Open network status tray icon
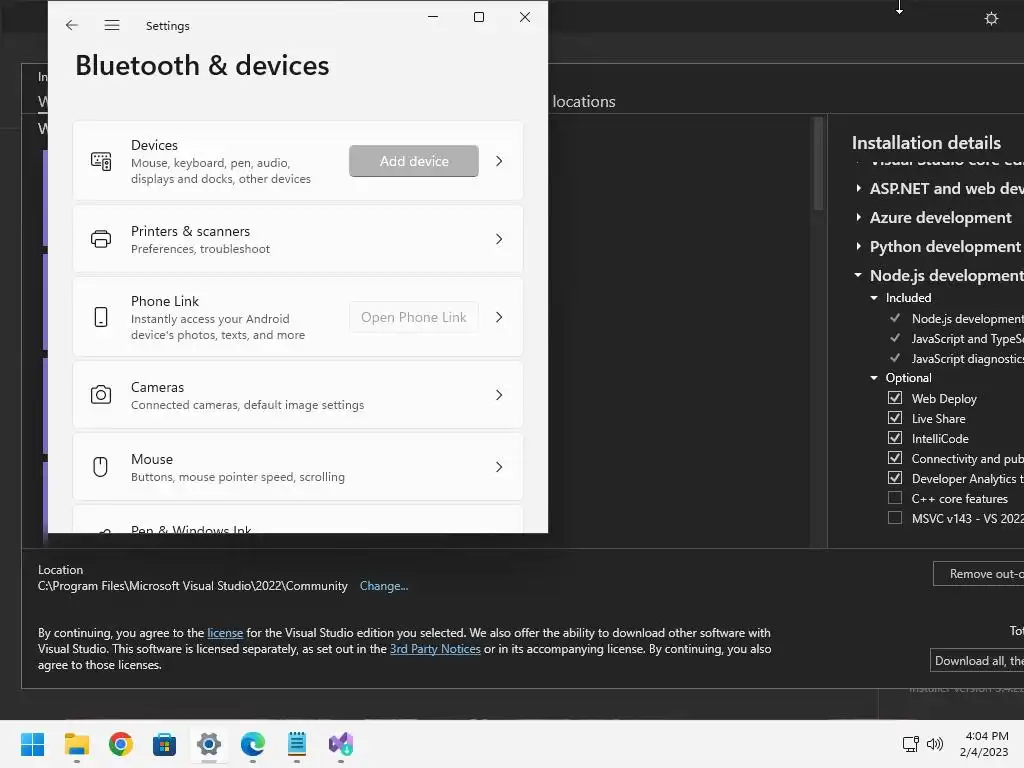This screenshot has height=768, width=1024. click(910, 744)
